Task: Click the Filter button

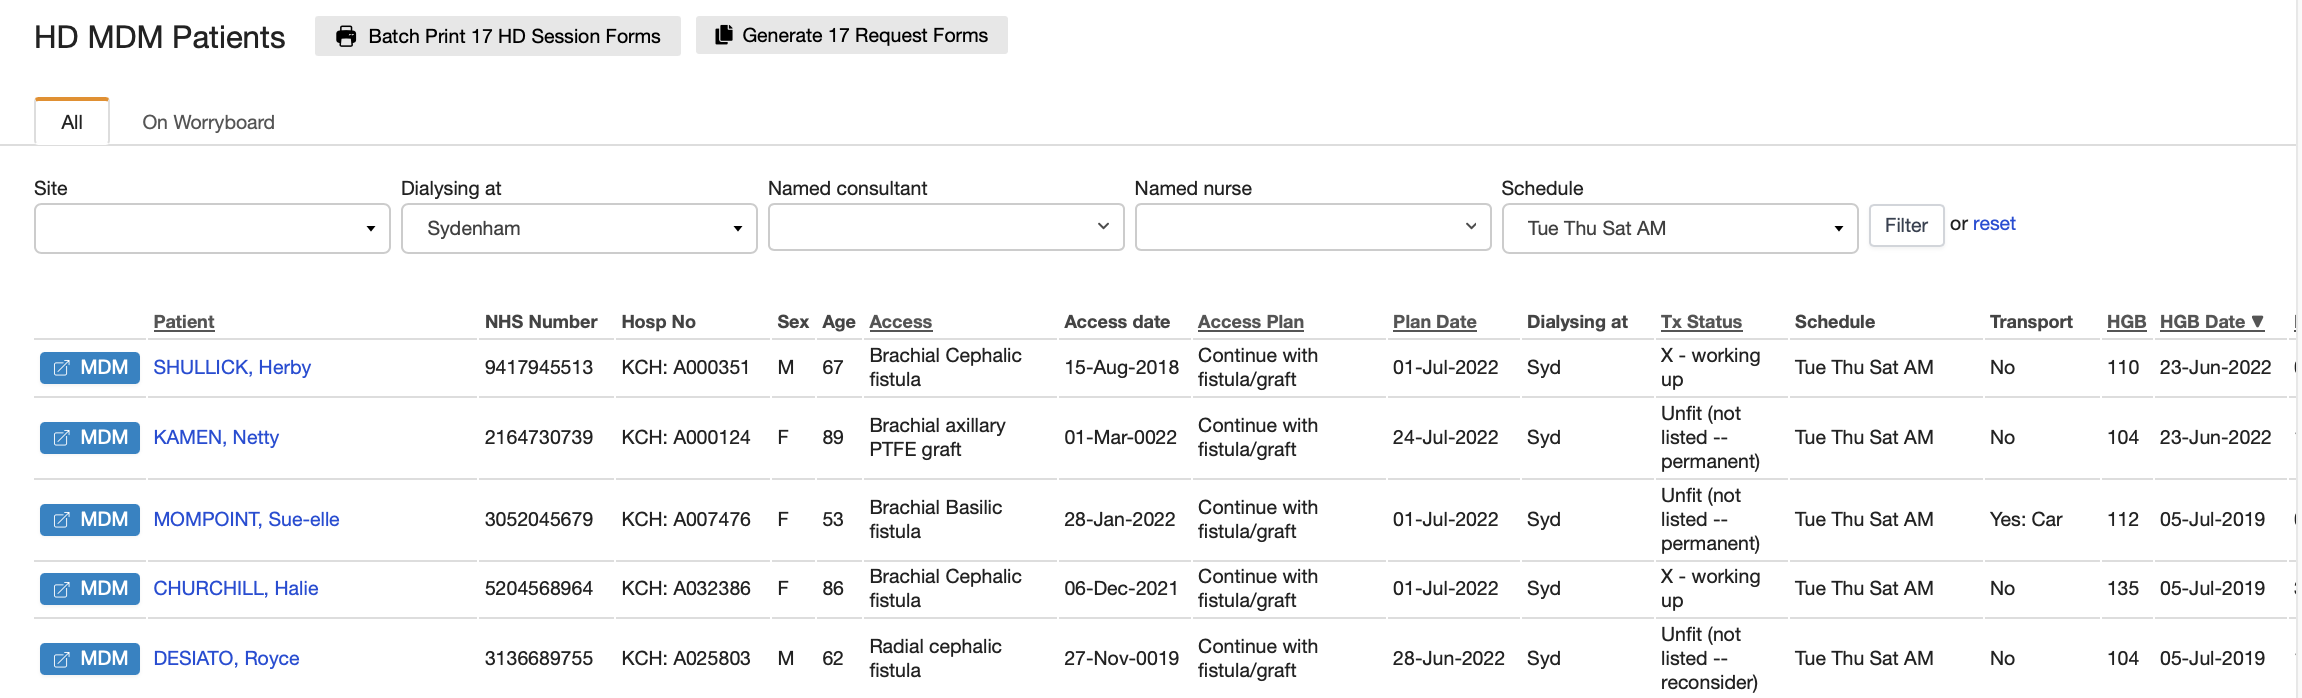Action: [1906, 226]
